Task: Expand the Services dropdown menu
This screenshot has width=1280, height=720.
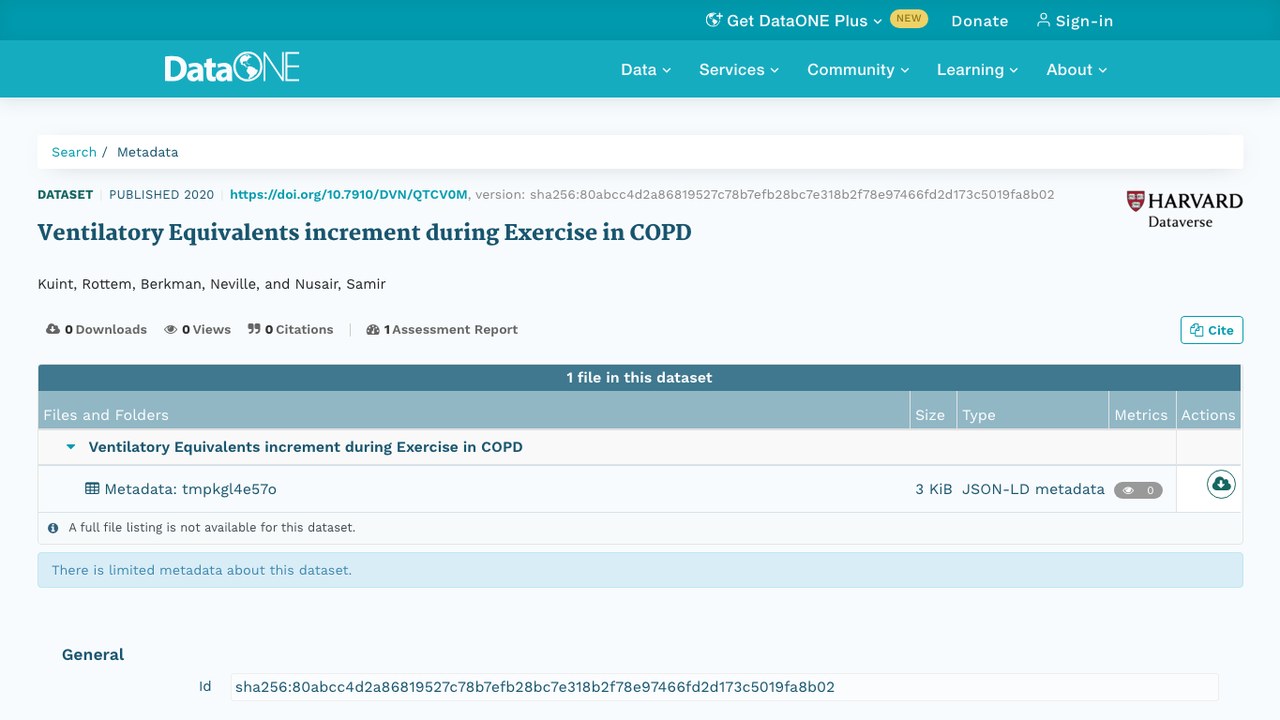Action: point(739,70)
